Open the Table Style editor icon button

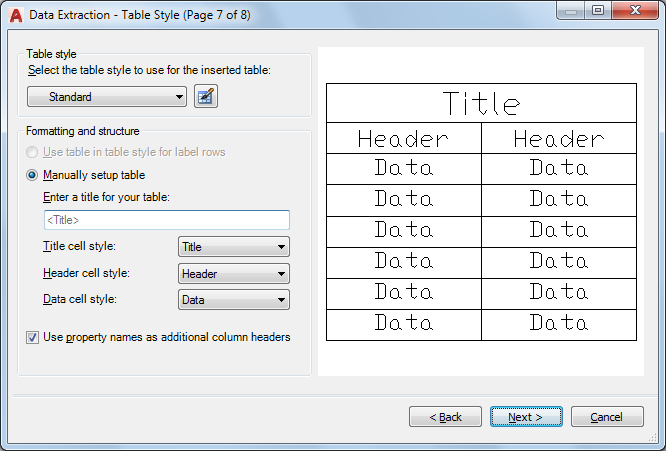click(x=206, y=97)
